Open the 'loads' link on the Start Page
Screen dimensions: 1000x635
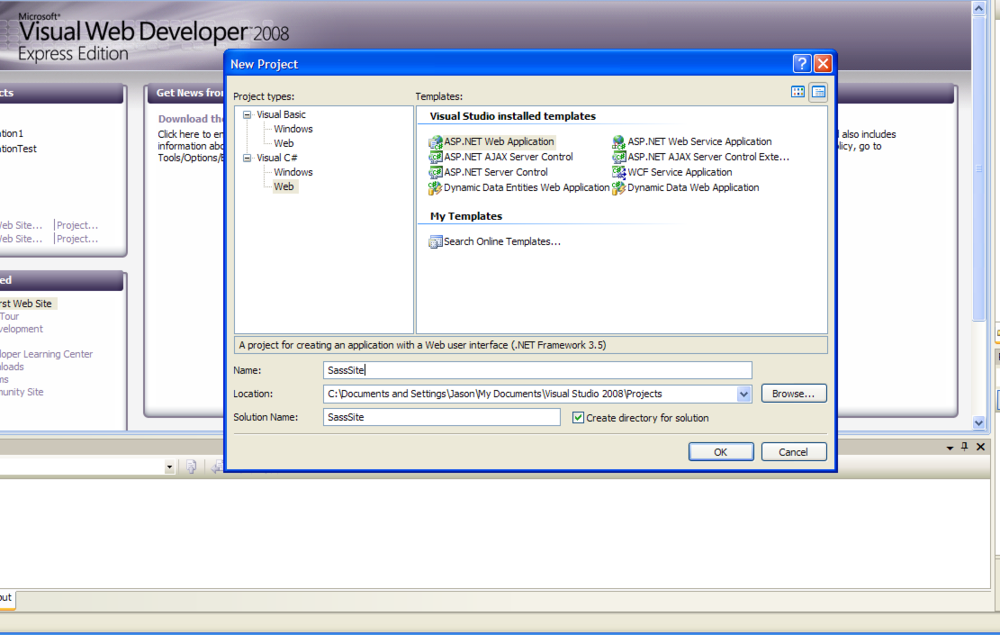(12, 367)
